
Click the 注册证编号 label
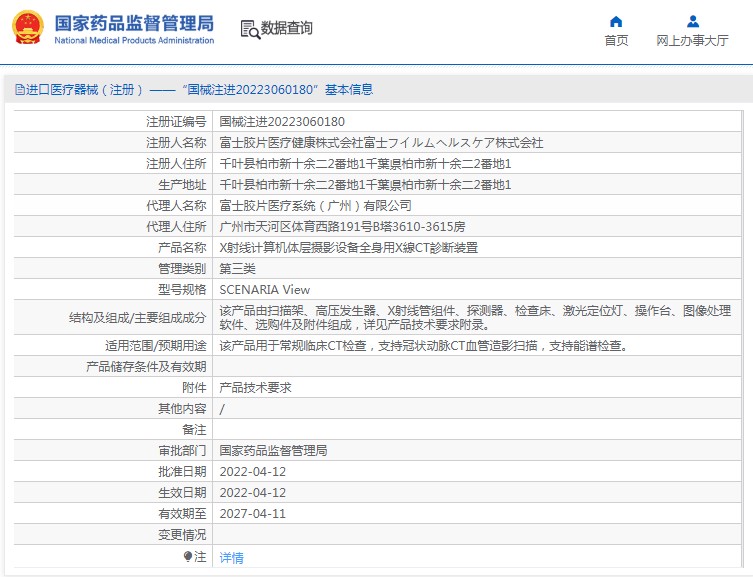point(176,122)
